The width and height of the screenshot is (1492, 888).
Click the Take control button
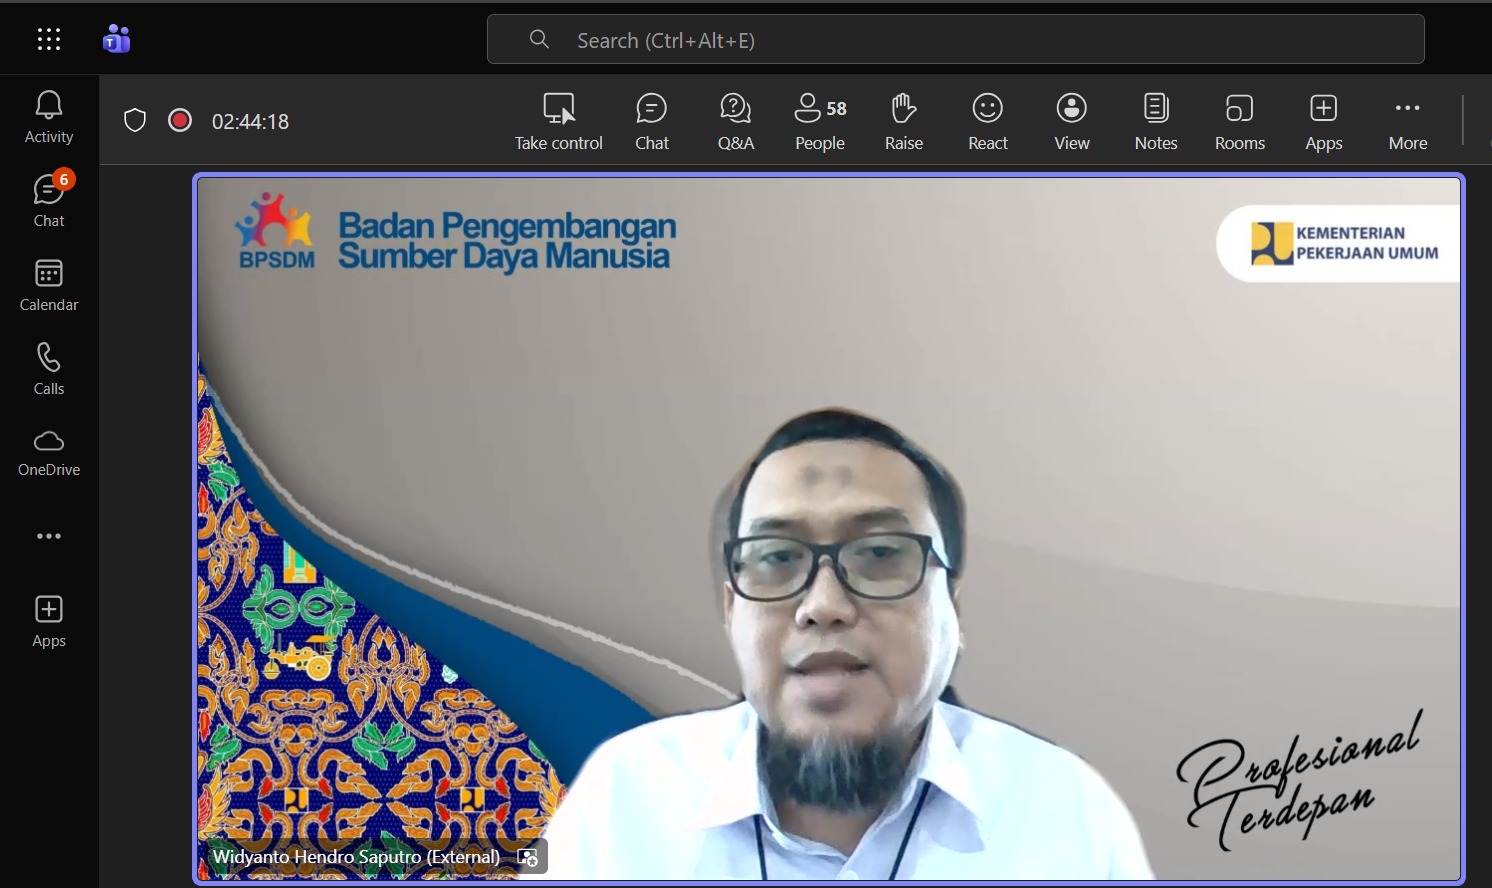tap(558, 121)
